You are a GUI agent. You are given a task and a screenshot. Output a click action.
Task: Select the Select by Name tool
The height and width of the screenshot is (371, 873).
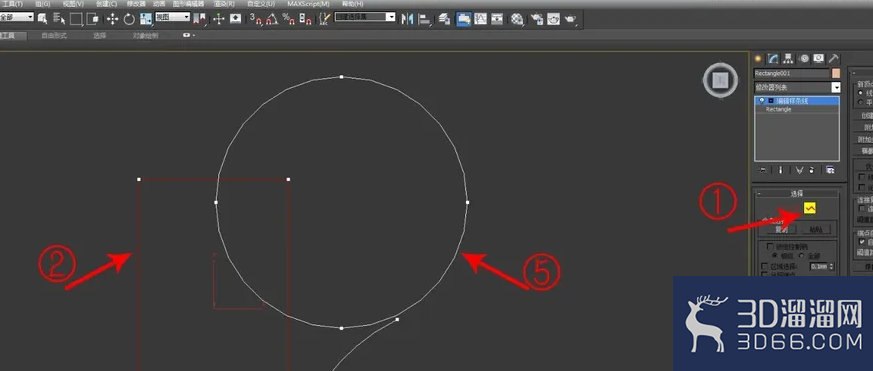click(59, 18)
